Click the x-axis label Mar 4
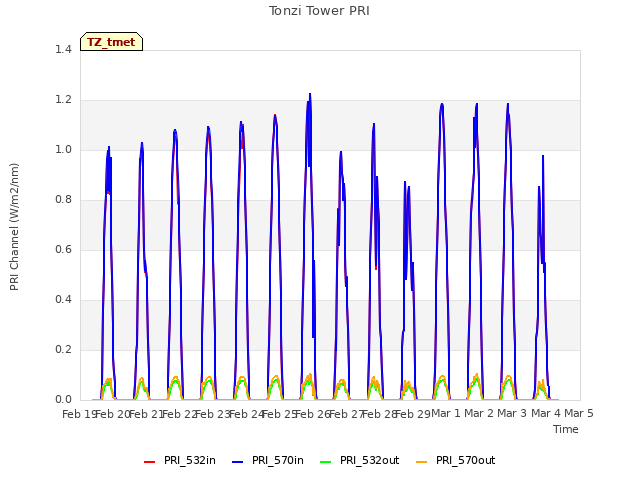The height and width of the screenshot is (480, 640). pyautogui.click(x=546, y=413)
